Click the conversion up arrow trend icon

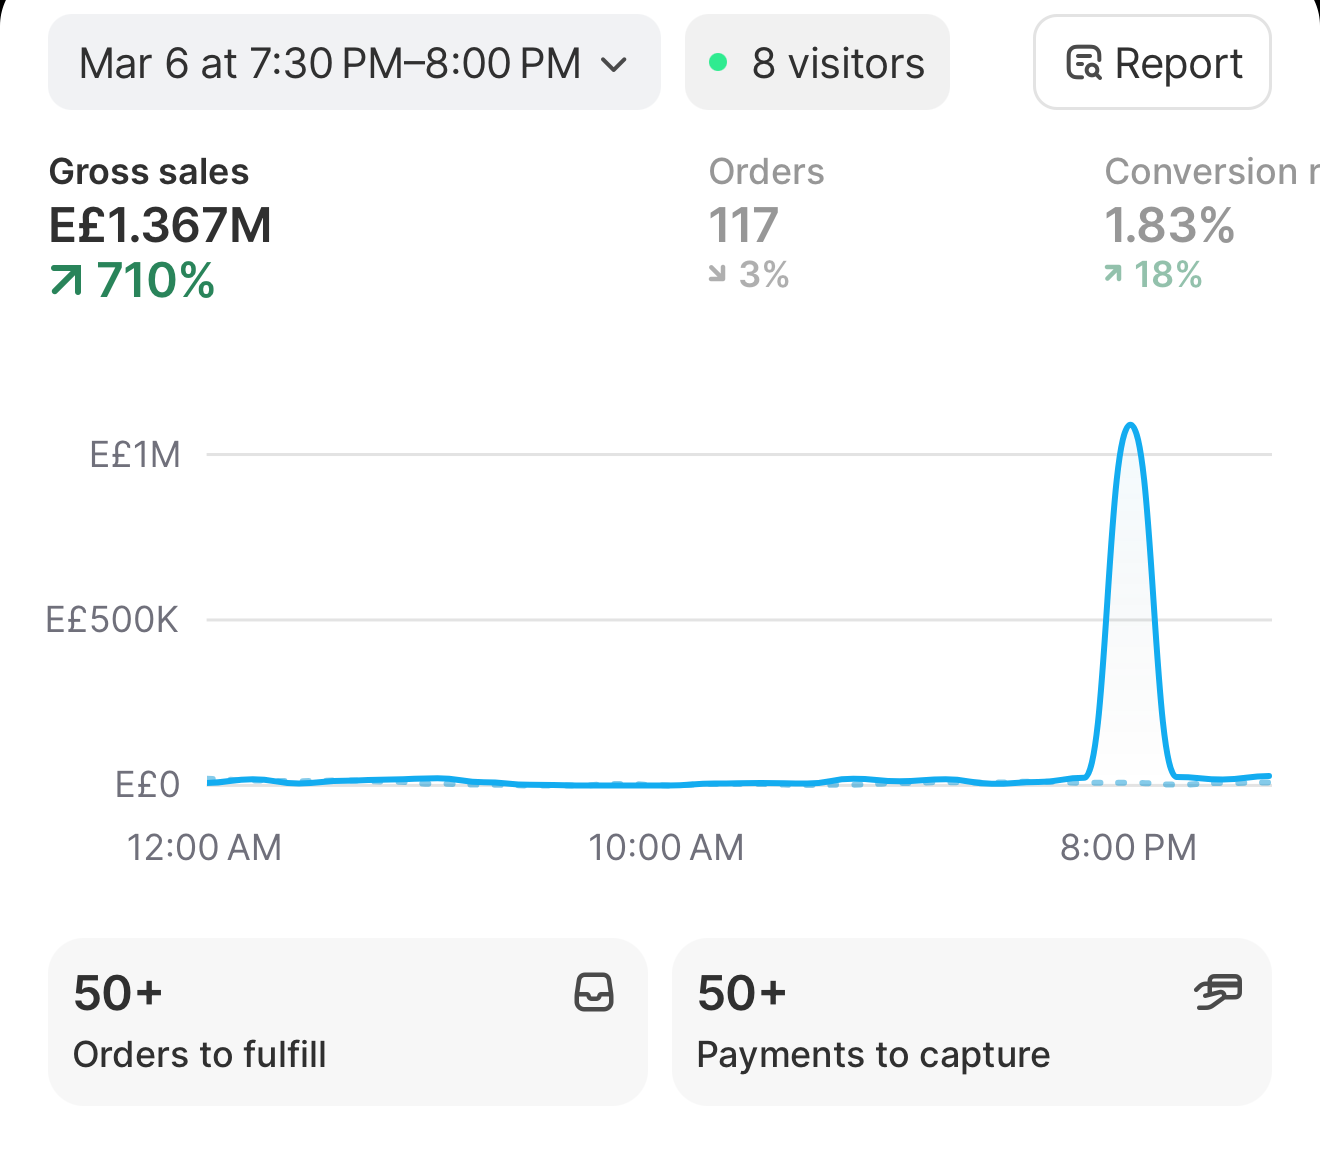[x=1113, y=274]
